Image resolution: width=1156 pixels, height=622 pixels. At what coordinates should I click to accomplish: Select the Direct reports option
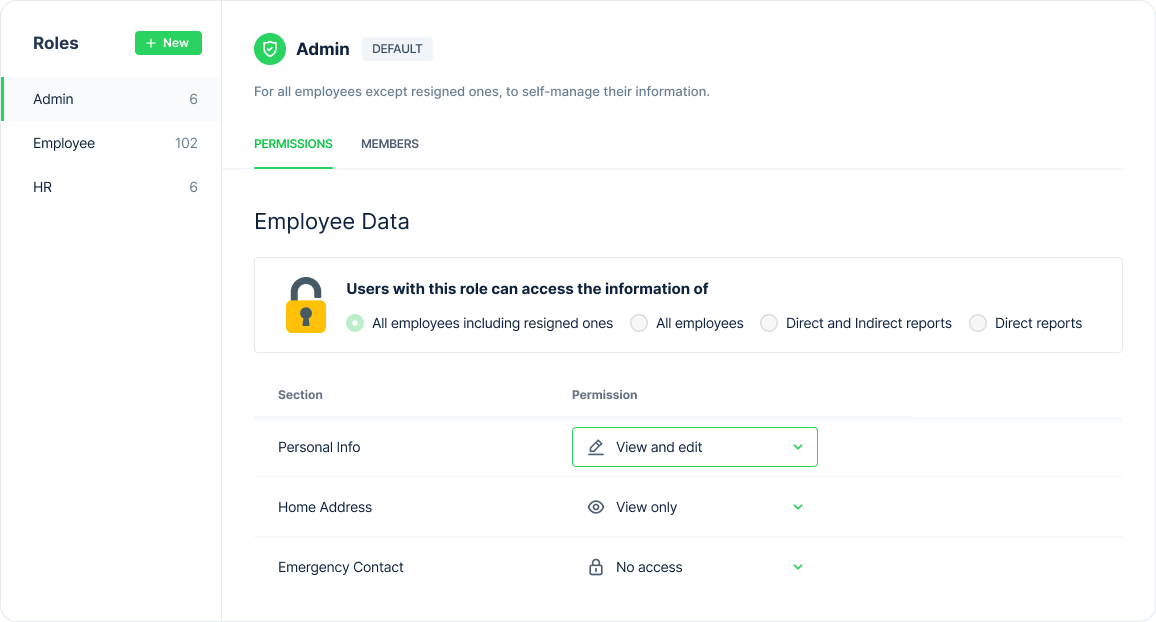point(977,323)
